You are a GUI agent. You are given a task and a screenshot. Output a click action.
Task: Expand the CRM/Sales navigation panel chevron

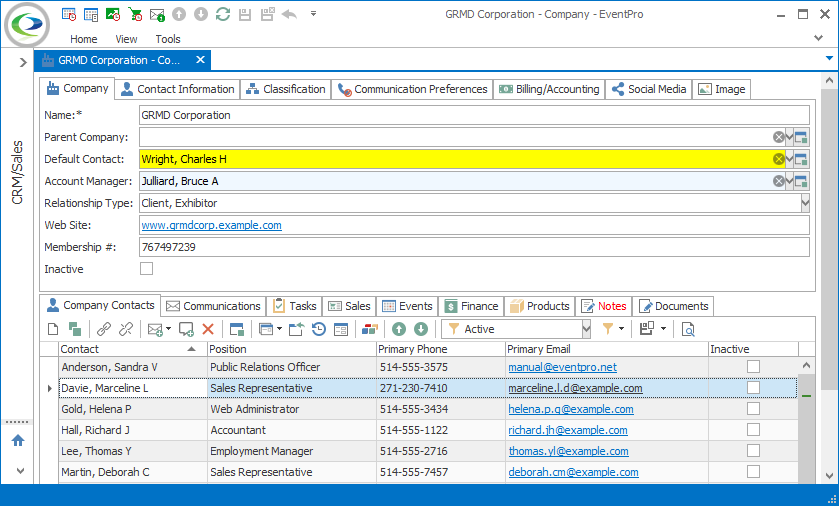click(x=23, y=62)
